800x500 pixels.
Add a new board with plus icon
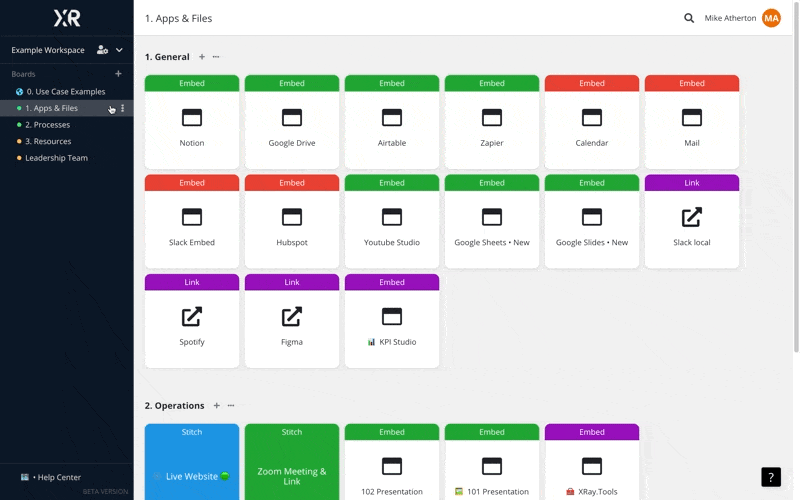(118, 74)
